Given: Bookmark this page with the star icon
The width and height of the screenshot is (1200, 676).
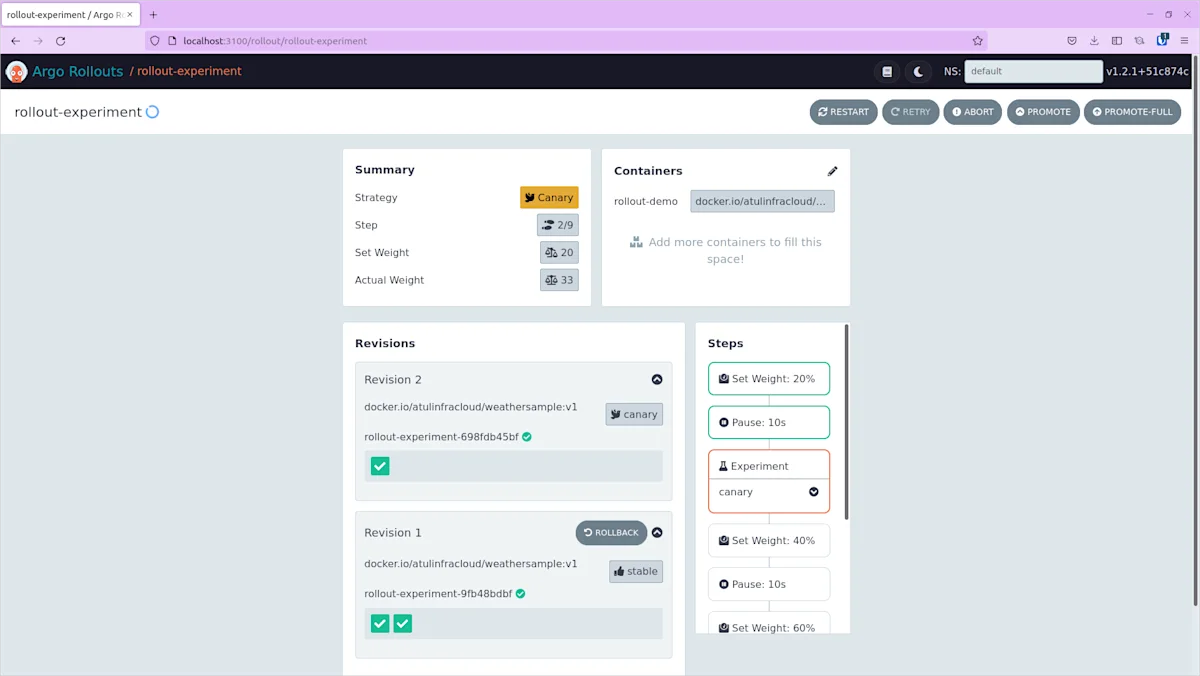Looking at the screenshot, I should [x=977, y=41].
